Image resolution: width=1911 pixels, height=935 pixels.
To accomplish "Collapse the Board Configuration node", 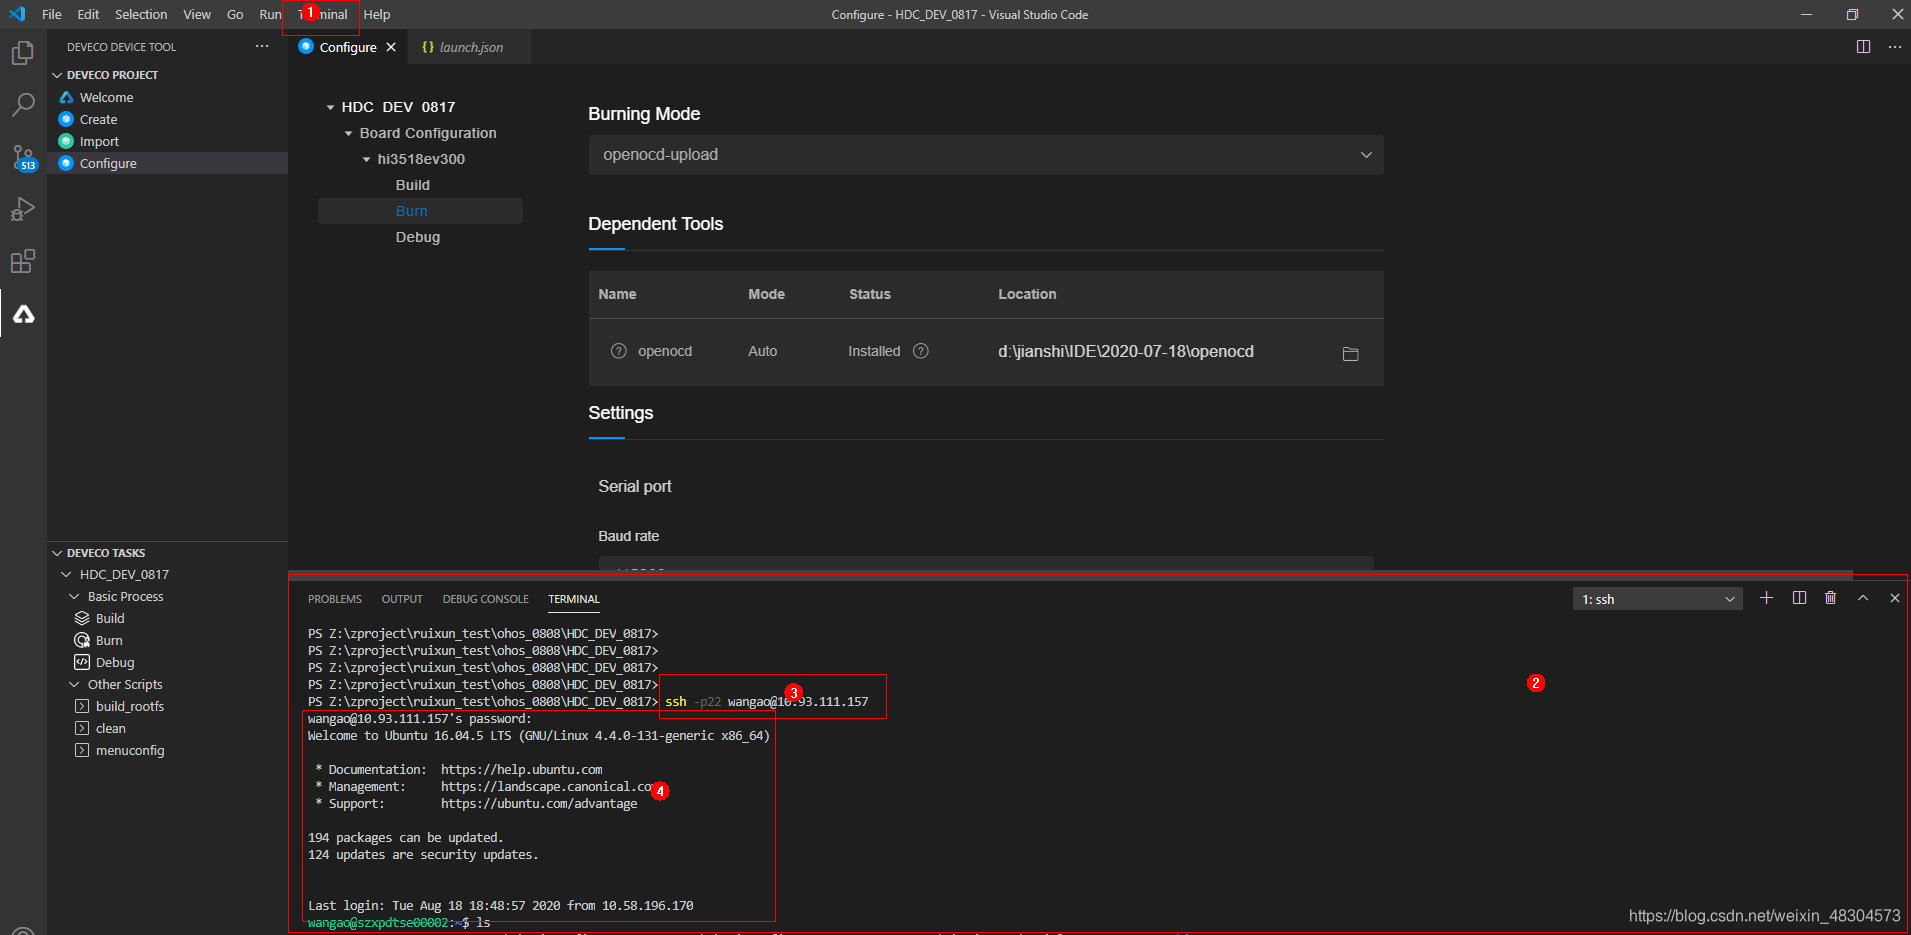I will pyautogui.click(x=348, y=133).
